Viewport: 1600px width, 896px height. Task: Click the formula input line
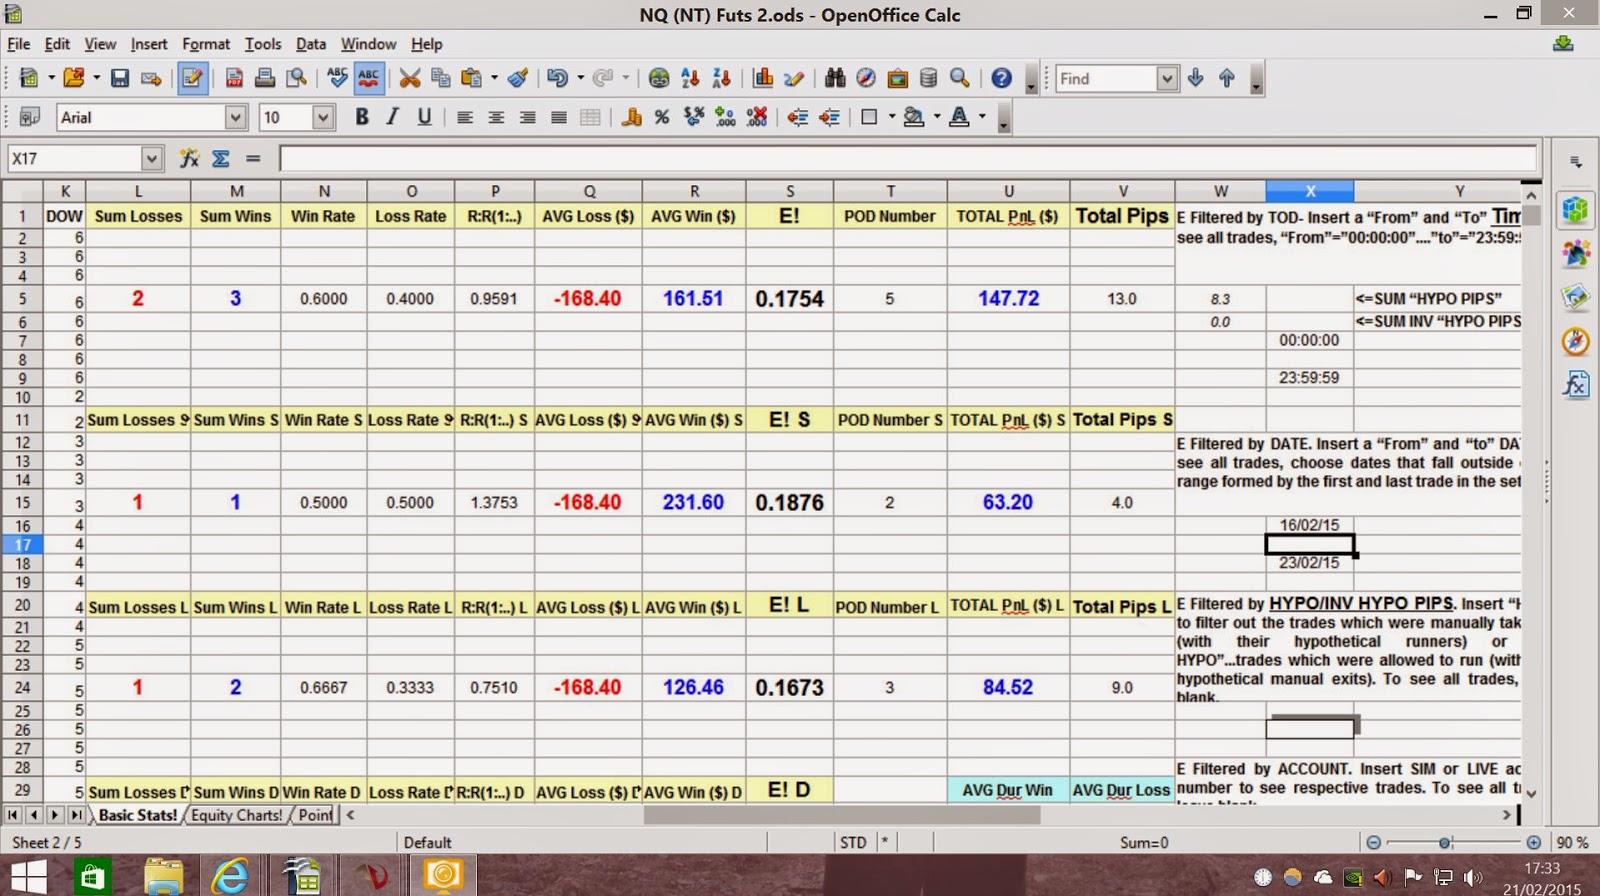point(907,158)
